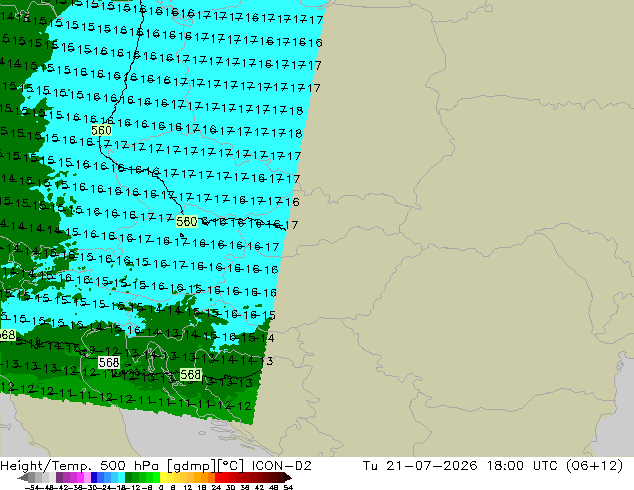Click the '54' label on the legend scale

pos(288,487)
